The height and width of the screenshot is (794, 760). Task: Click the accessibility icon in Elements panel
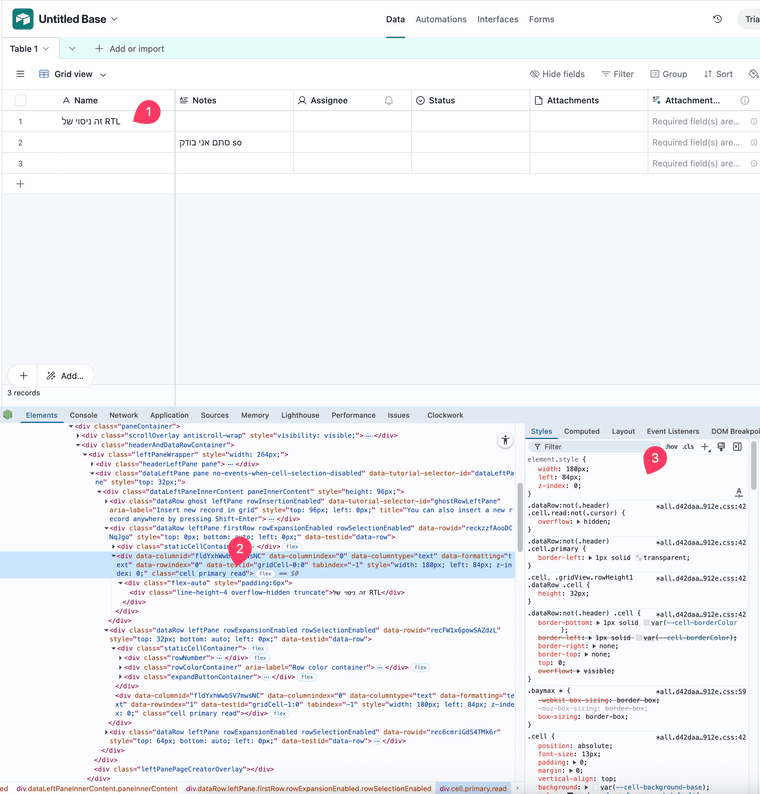tap(505, 441)
